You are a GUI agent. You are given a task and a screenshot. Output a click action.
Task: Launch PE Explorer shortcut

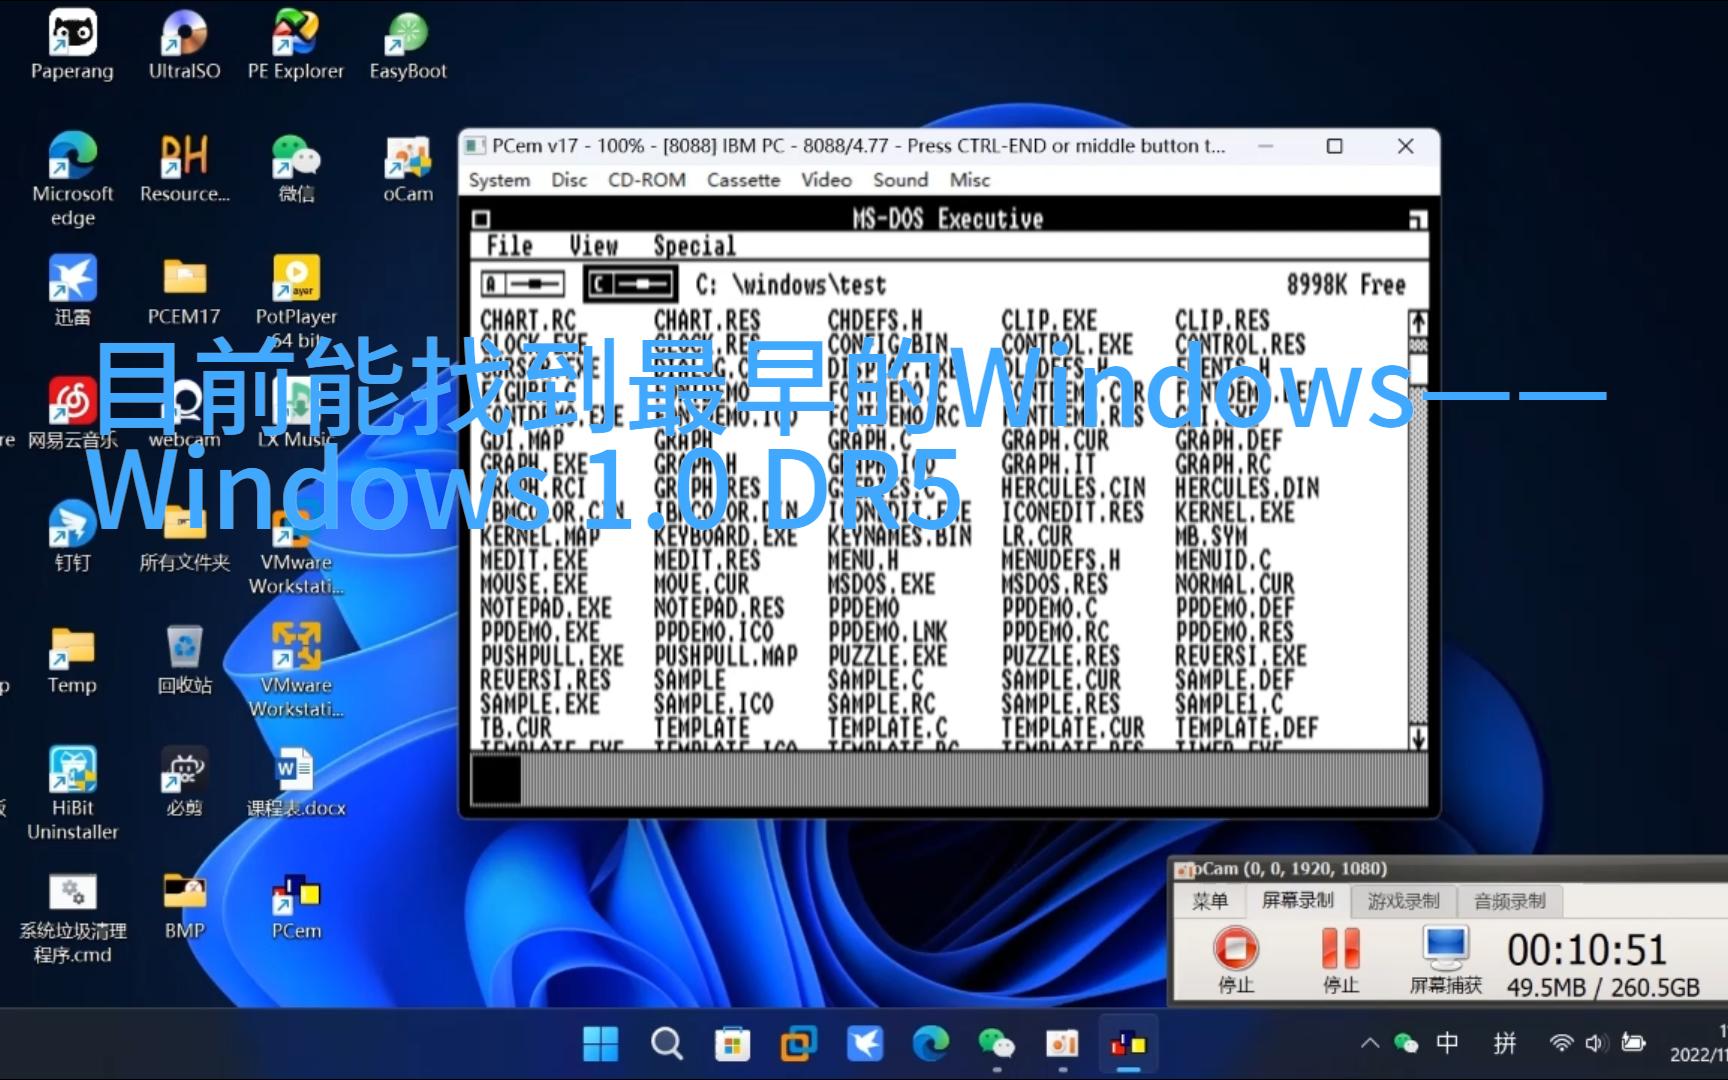click(x=296, y=45)
